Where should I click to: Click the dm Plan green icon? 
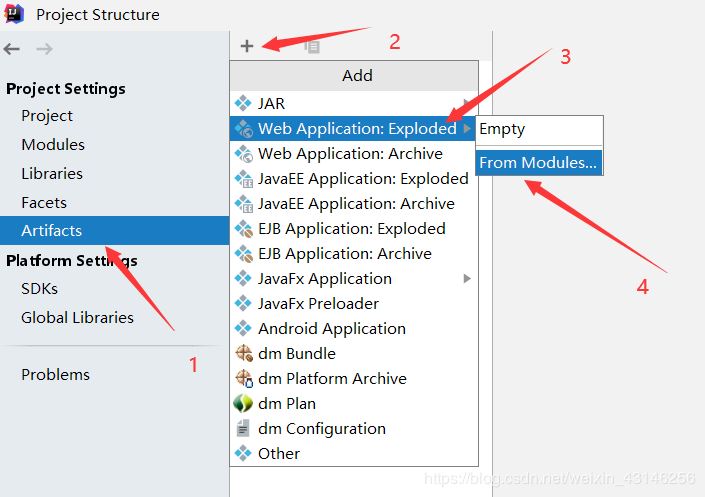(x=243, y=403)
